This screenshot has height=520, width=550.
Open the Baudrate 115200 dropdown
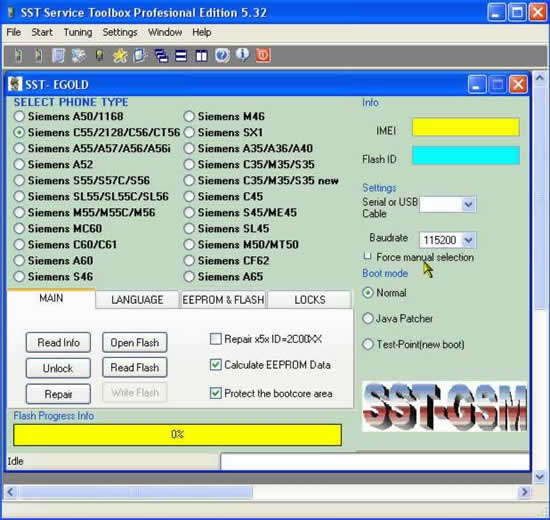click(x=469, y=240)
